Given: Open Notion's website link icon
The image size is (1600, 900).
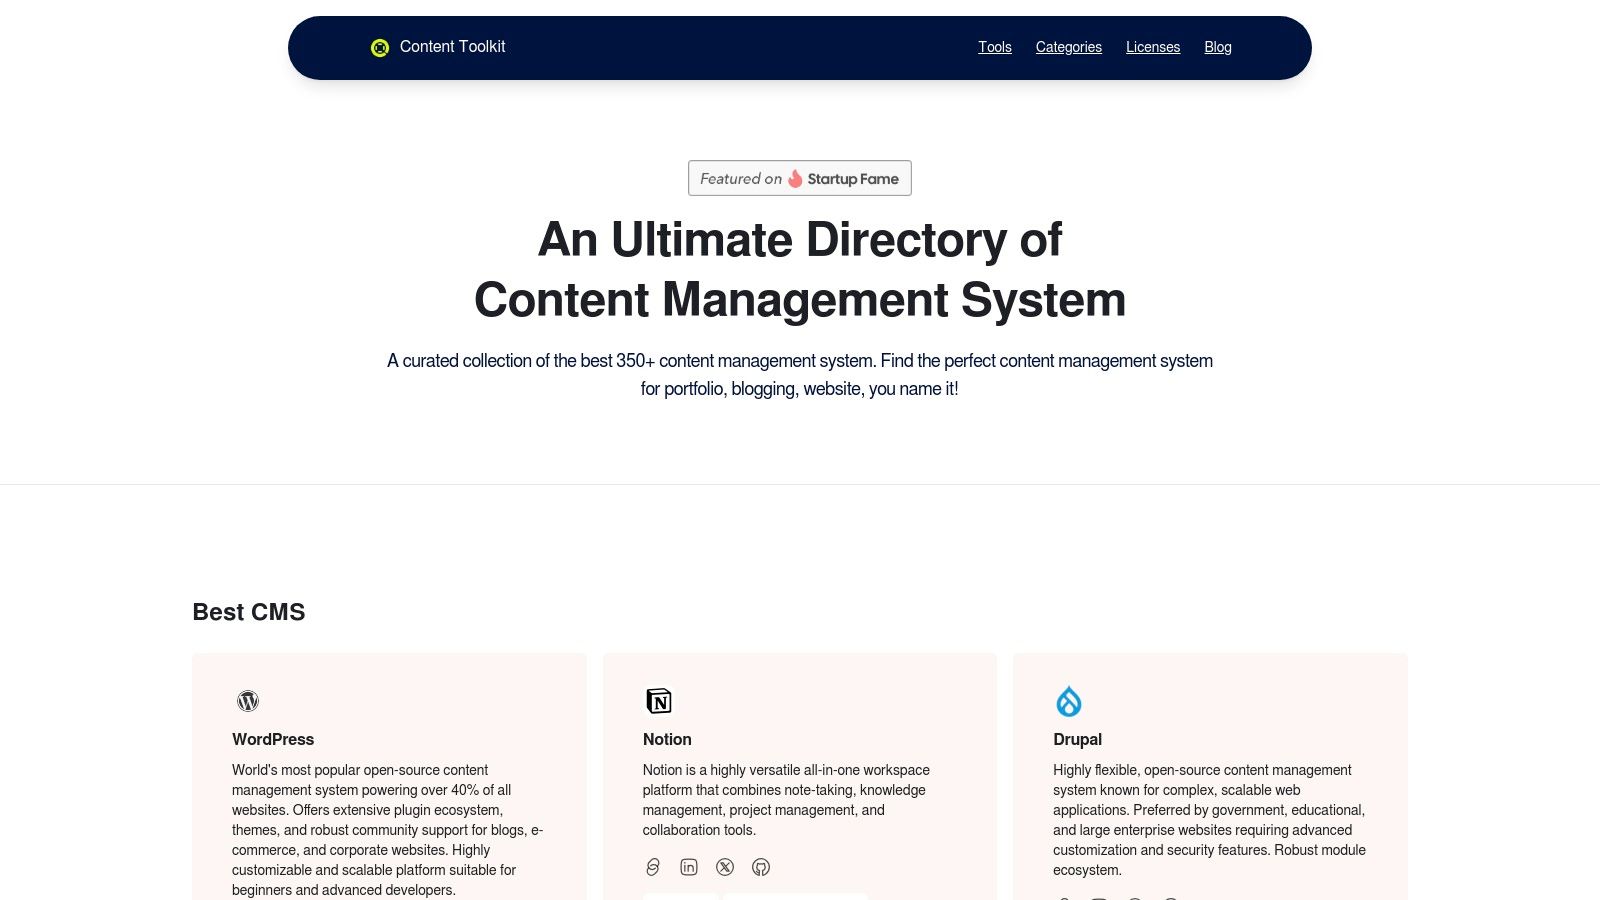Looking at the screenshot, I should 653,867.
